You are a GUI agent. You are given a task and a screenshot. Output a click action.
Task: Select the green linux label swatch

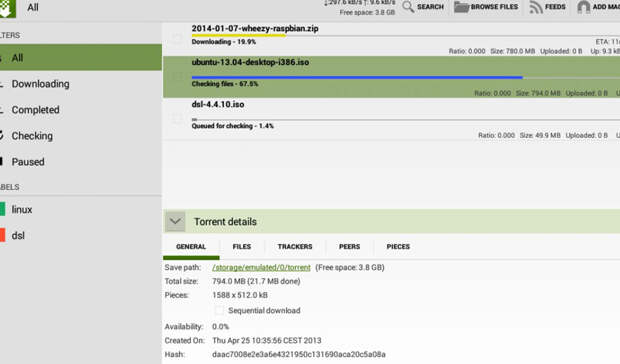(2, 209)
